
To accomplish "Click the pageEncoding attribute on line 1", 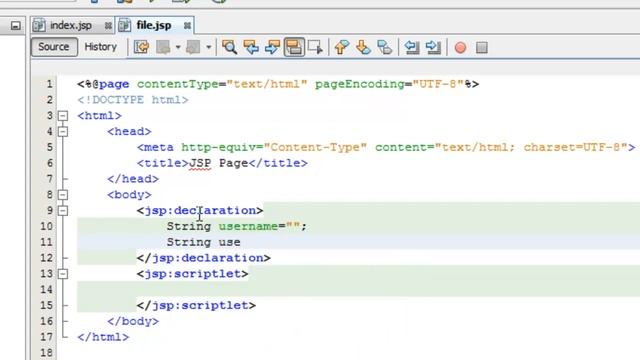I will pos(360,84).
